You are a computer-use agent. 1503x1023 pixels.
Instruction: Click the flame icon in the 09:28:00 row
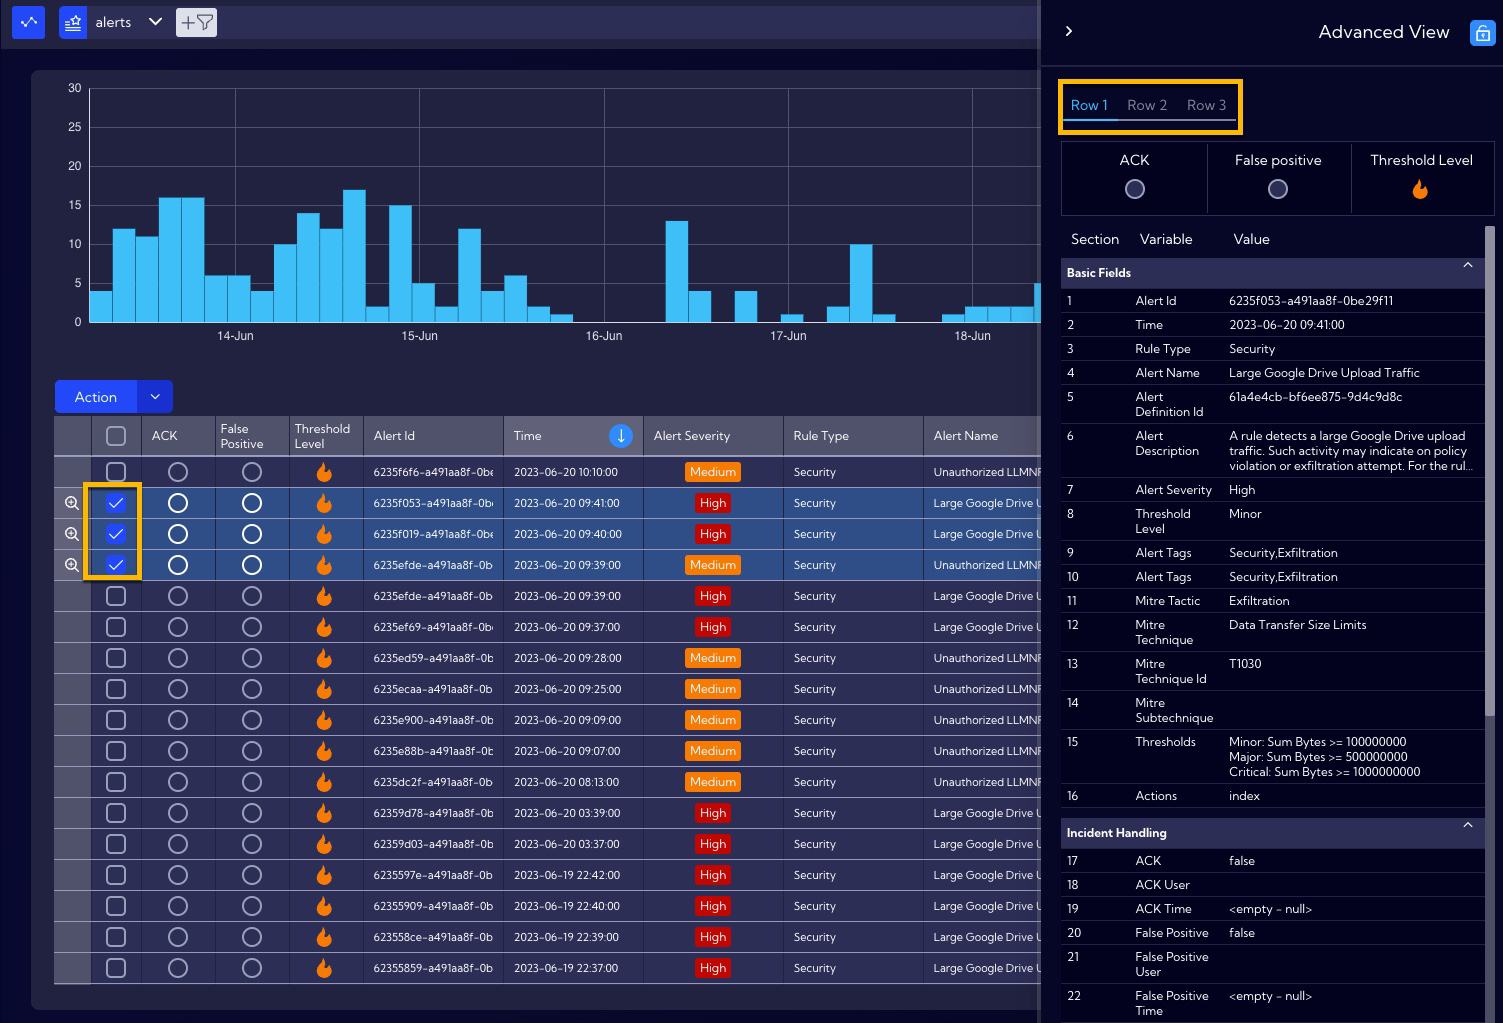[x=324, y=658]
